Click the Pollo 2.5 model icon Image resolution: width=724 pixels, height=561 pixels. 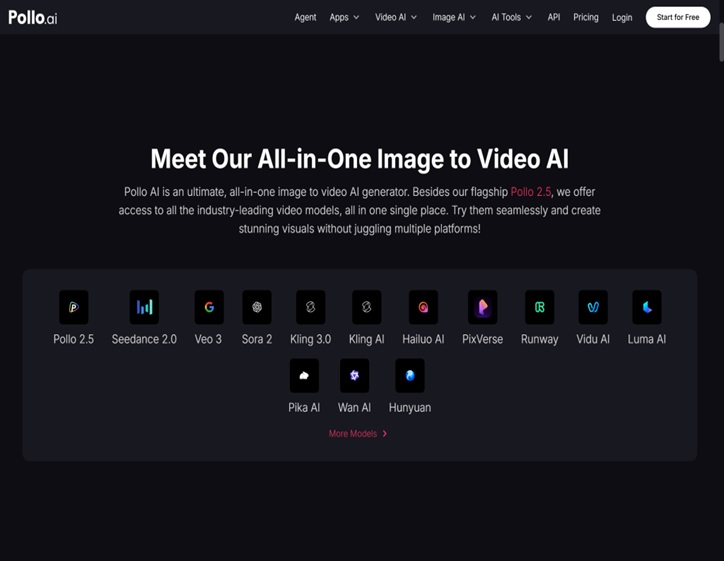[x=73, y=307]
